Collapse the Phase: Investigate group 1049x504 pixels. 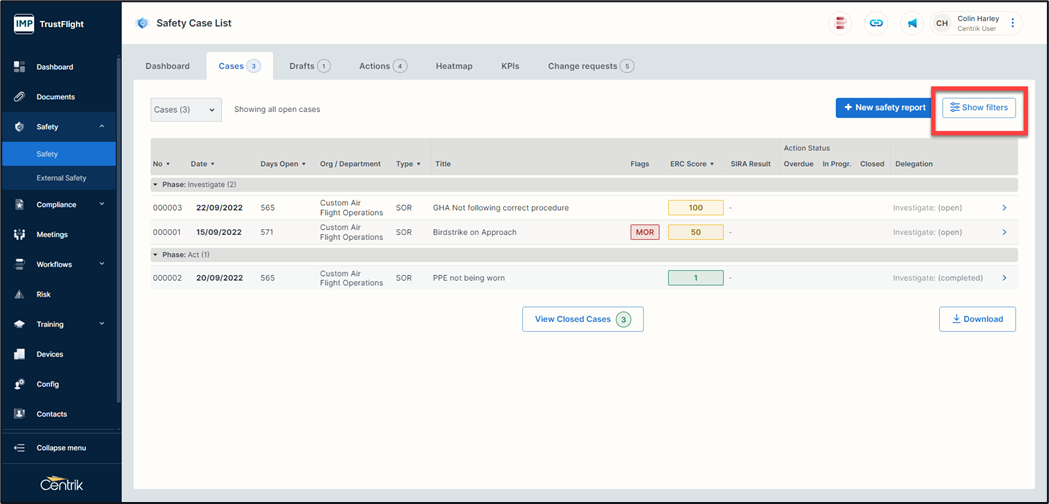pos(155,185)
